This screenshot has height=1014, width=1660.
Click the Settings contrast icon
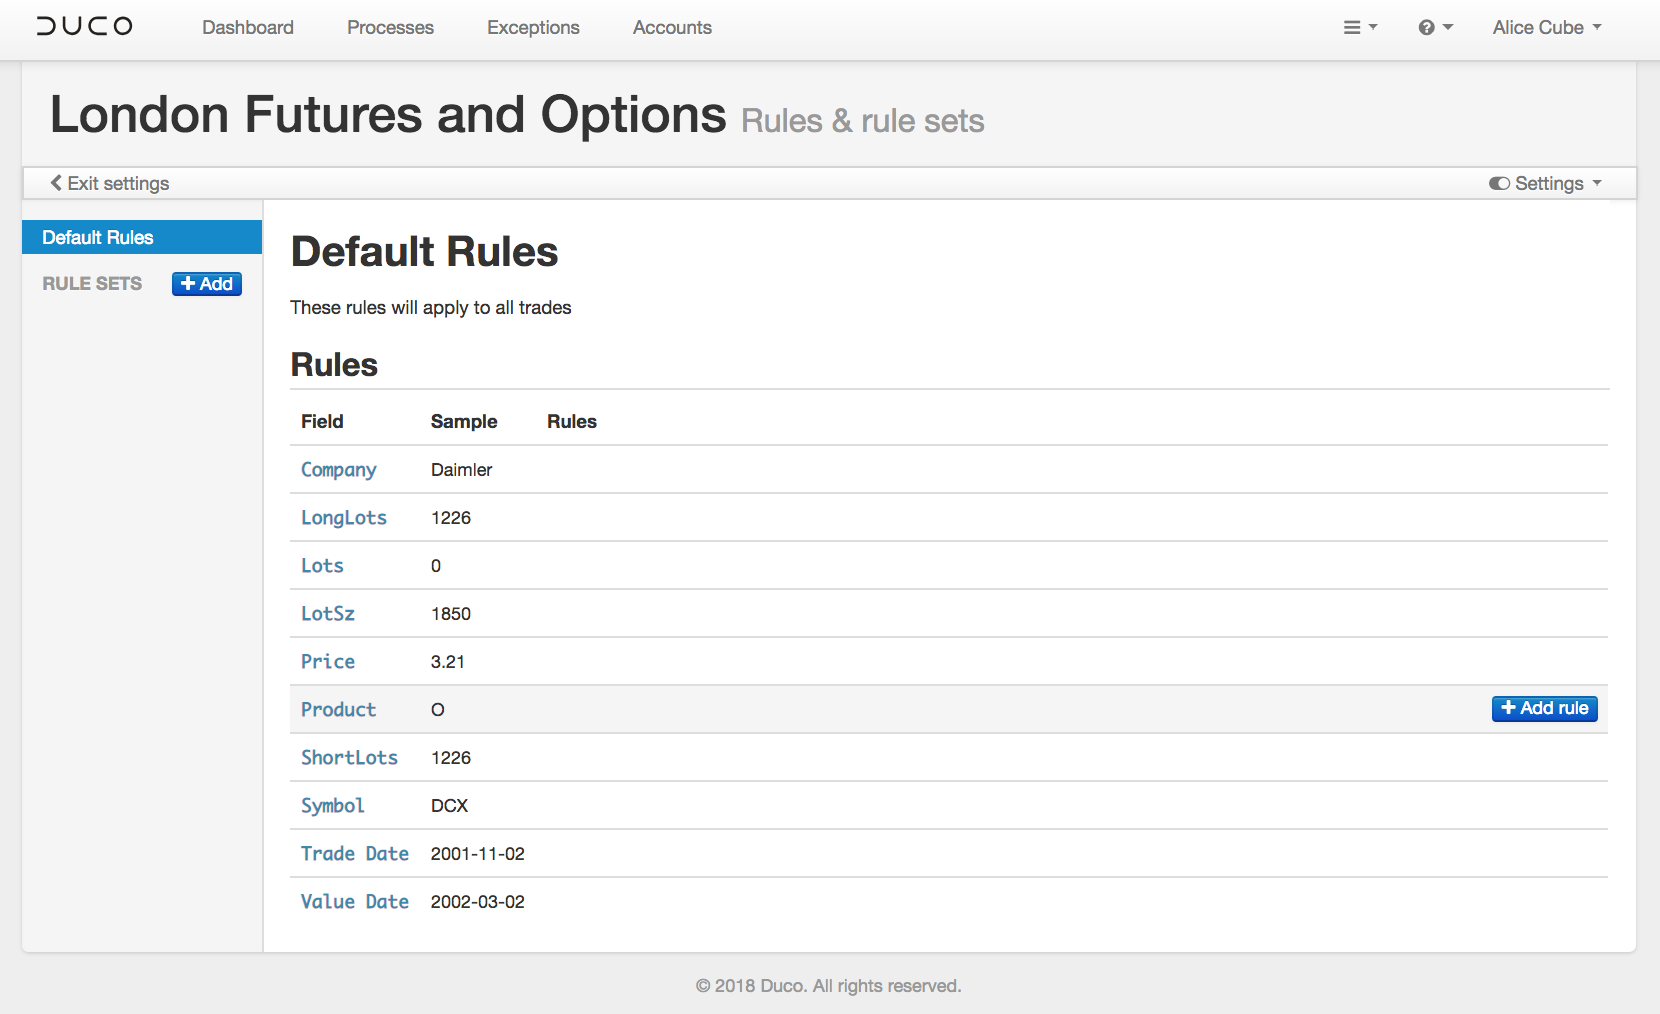point(1500,183)
